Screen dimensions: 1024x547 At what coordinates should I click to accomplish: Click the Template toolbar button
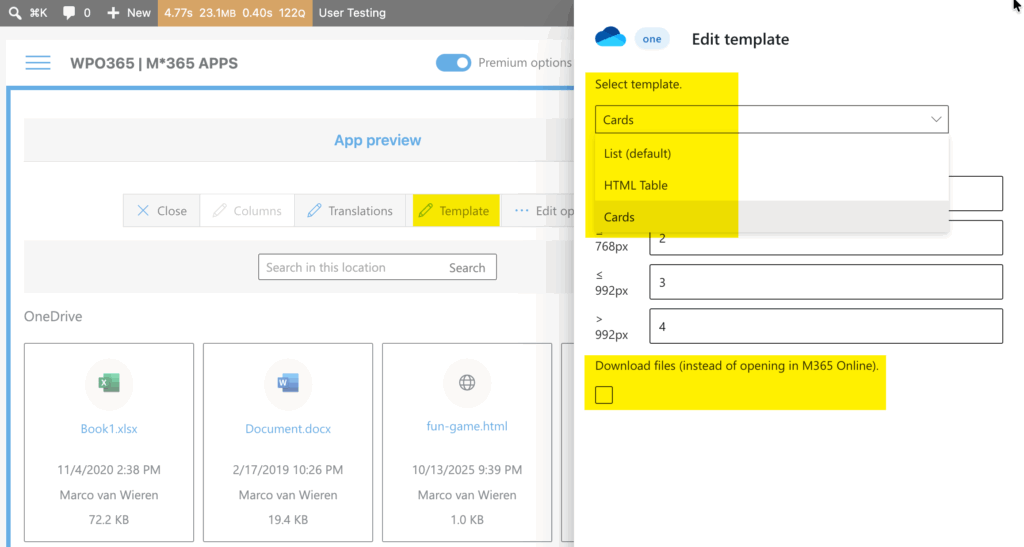(456, 211)
